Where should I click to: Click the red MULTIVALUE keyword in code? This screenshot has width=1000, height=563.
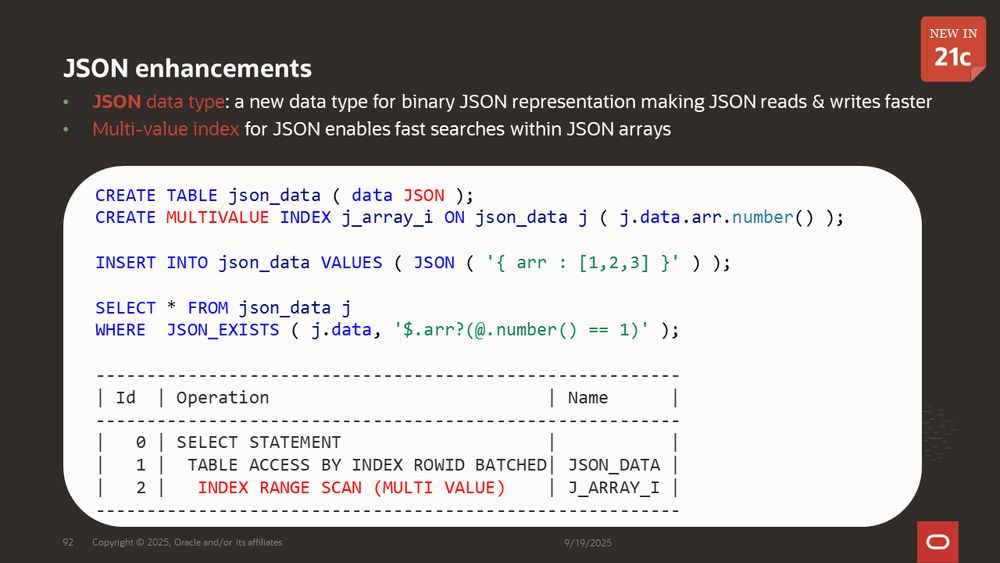point(217,217)
